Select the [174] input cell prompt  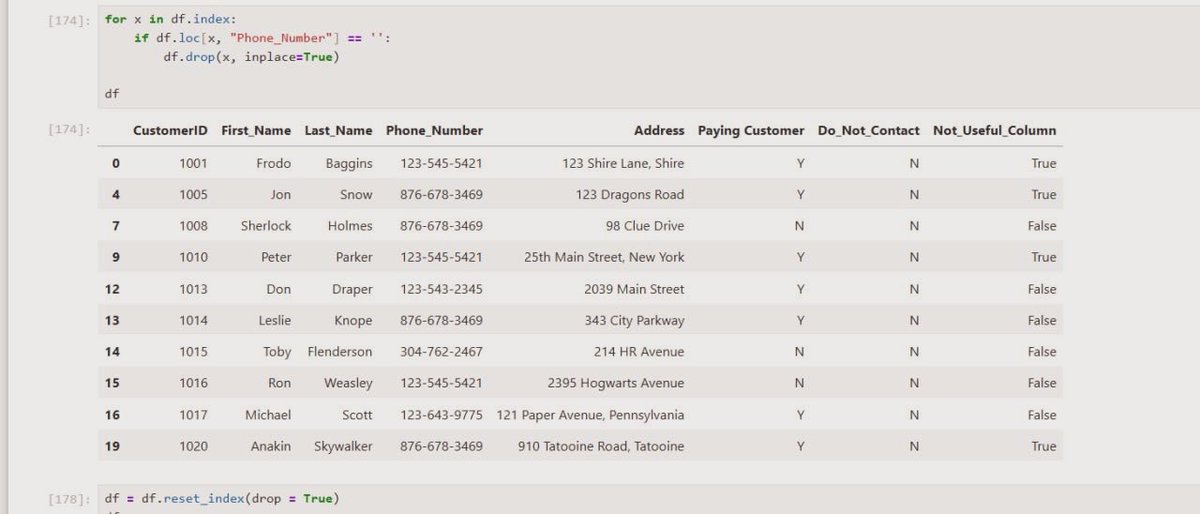pos(71,19)
